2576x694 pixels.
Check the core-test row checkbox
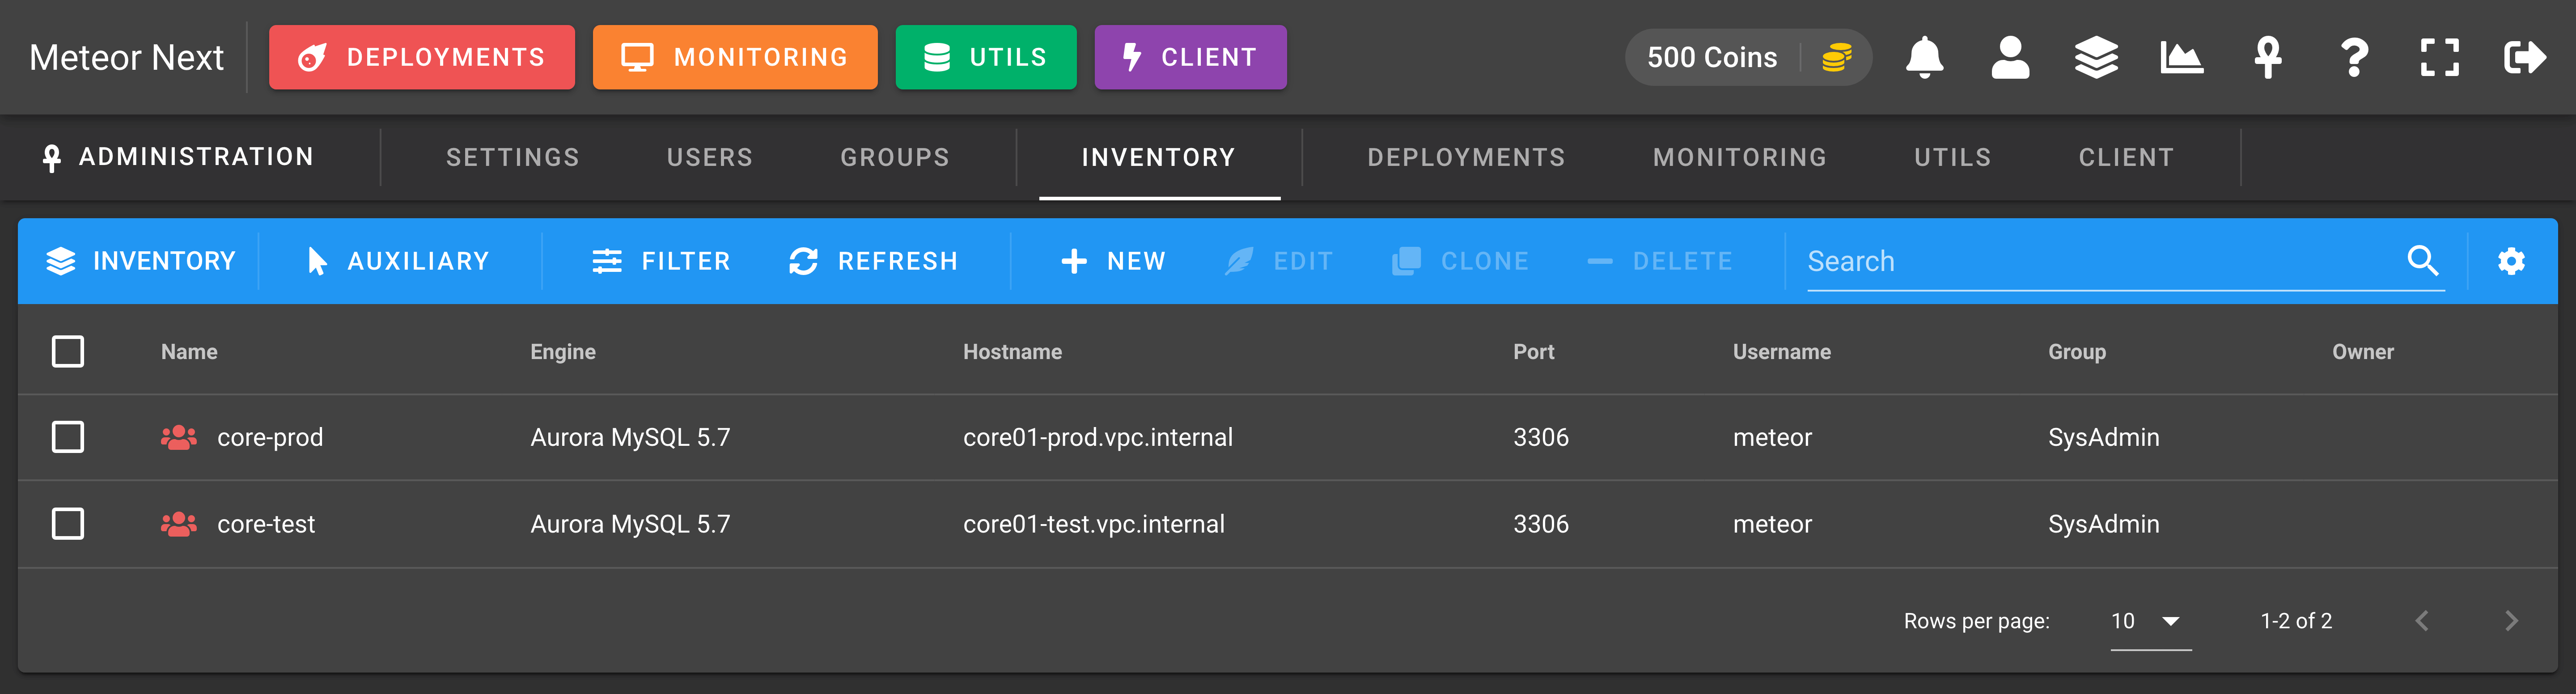pyautogui.click(x=68, y=524)
